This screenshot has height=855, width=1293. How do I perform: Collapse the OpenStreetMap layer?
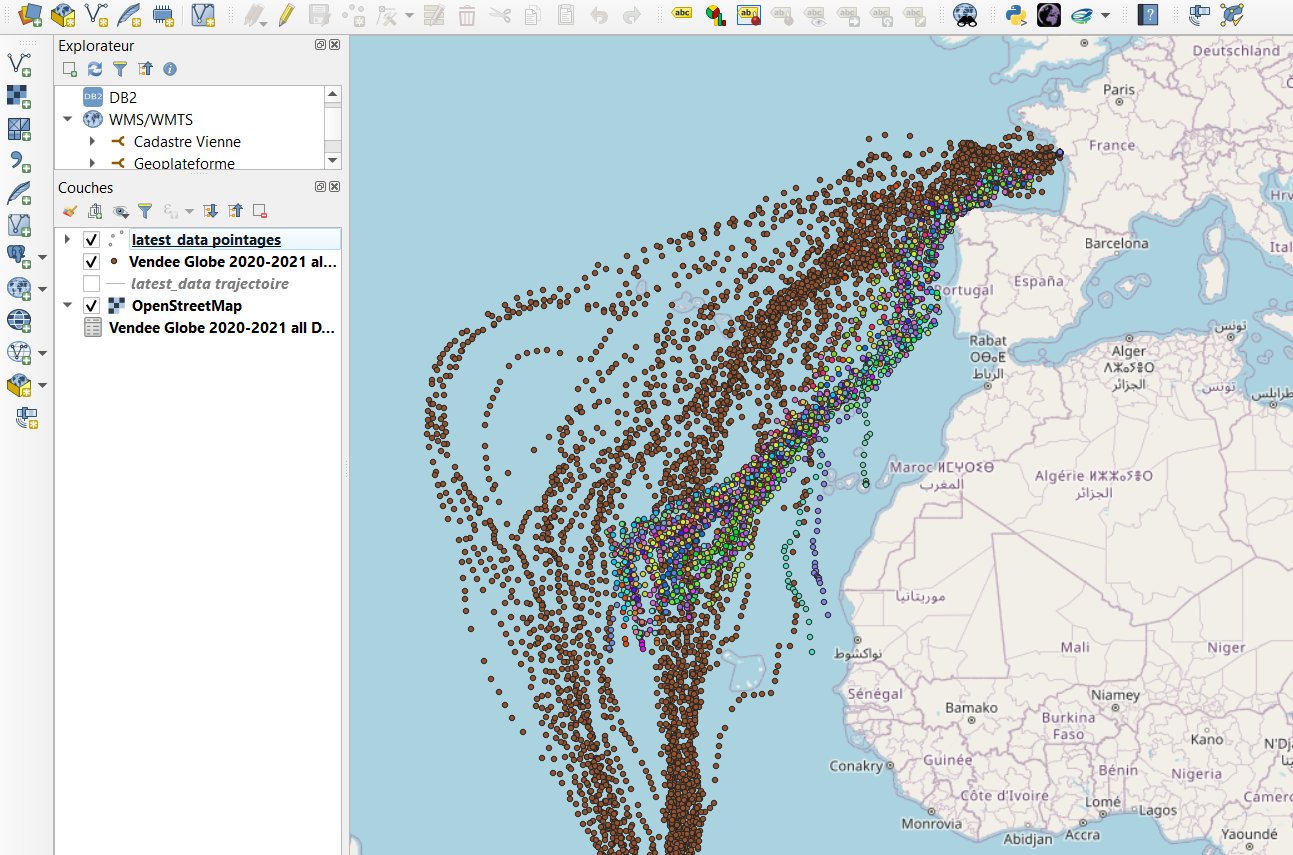pyautogui.click(x=67, y=306)
